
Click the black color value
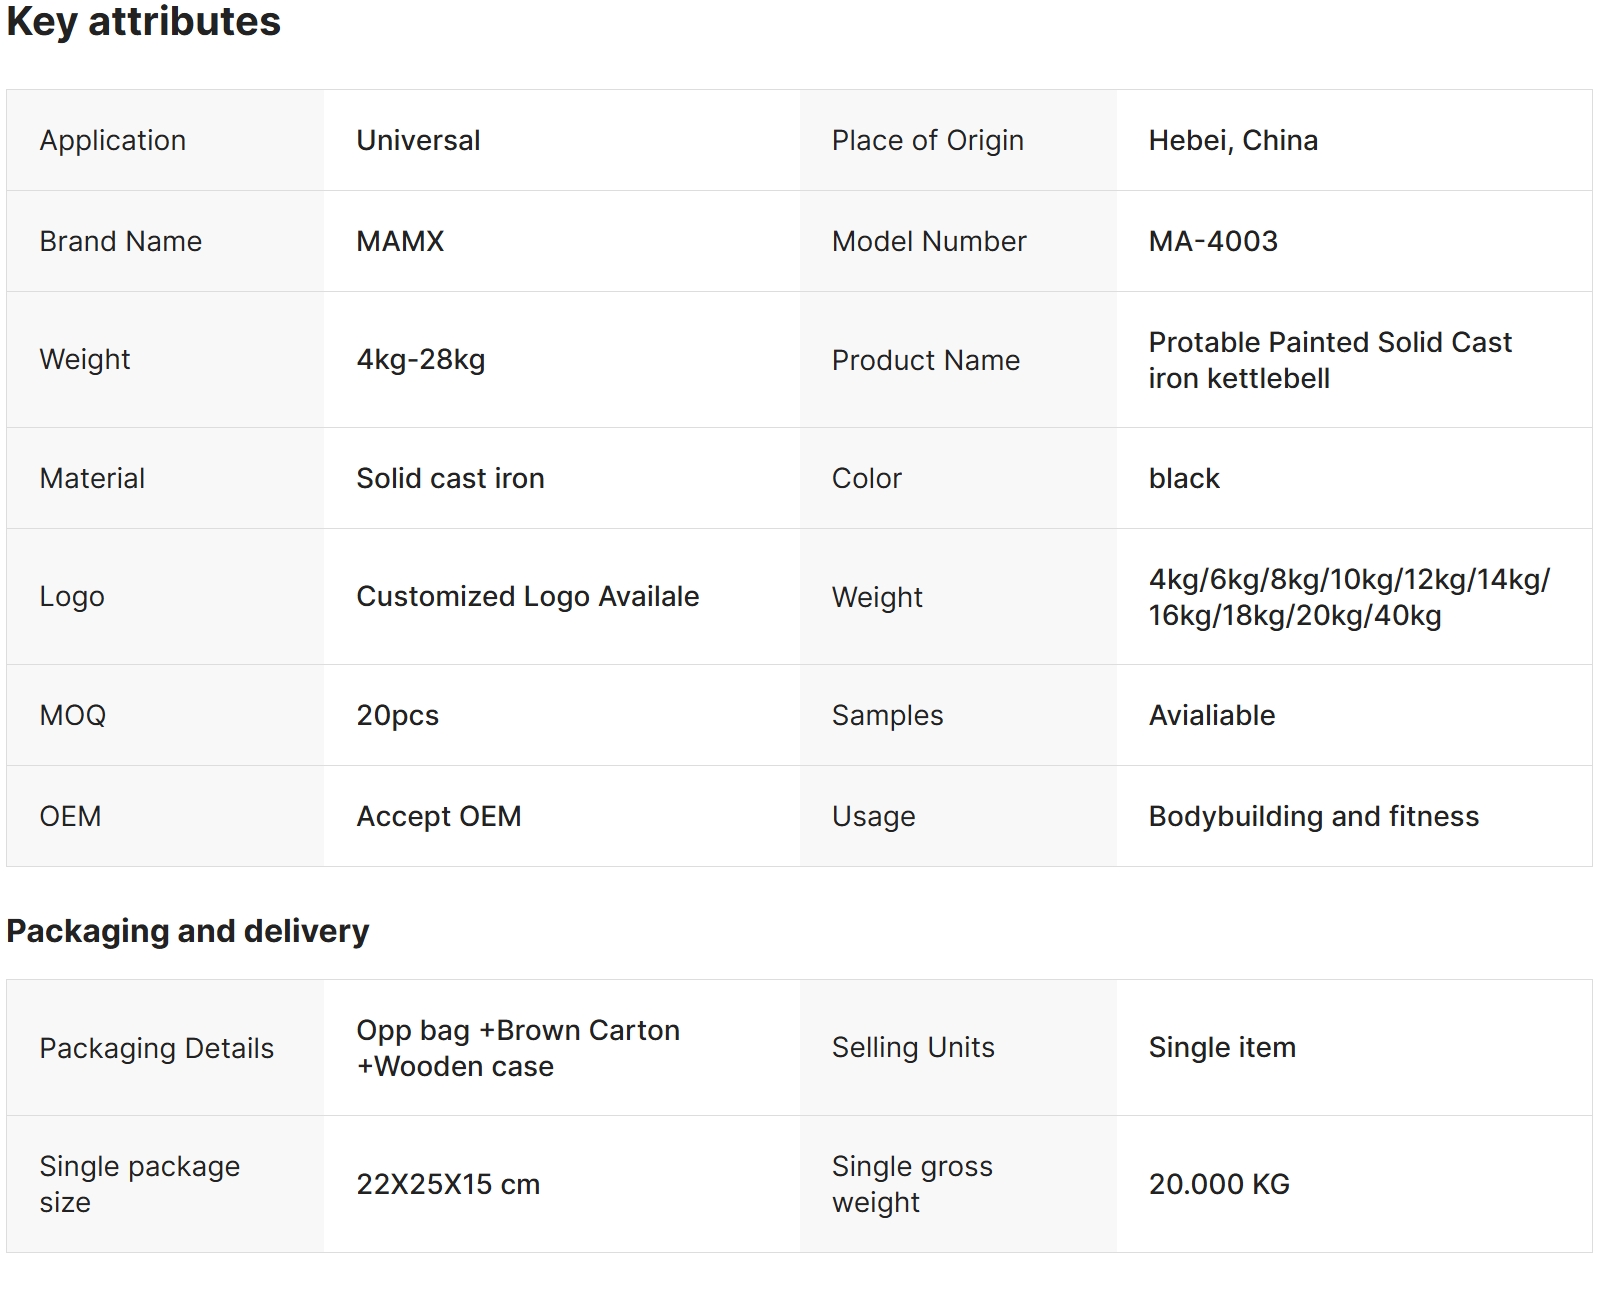coord(1183,478)
